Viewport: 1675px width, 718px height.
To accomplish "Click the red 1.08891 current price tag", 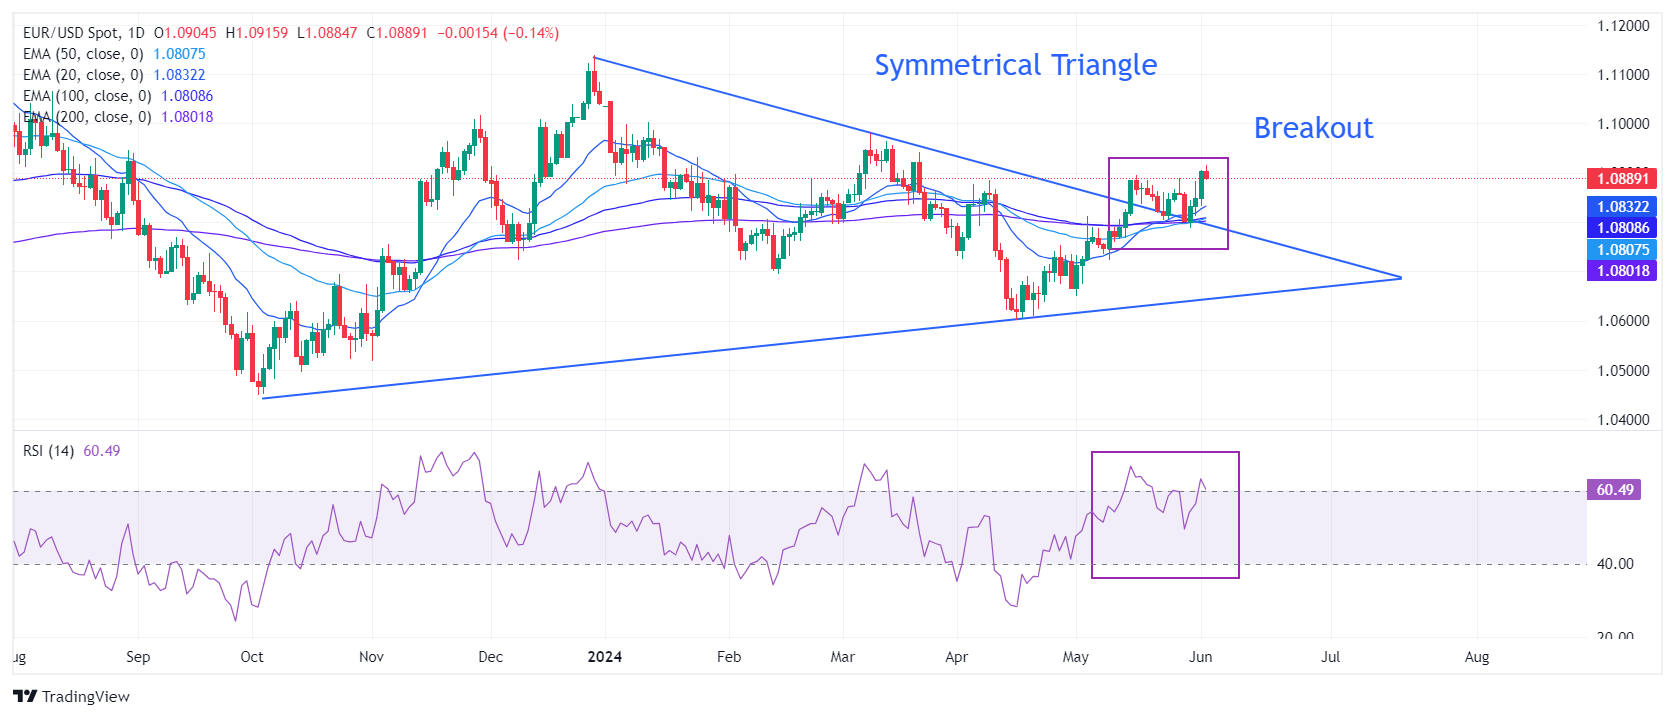I will [x=1621, y=179].
